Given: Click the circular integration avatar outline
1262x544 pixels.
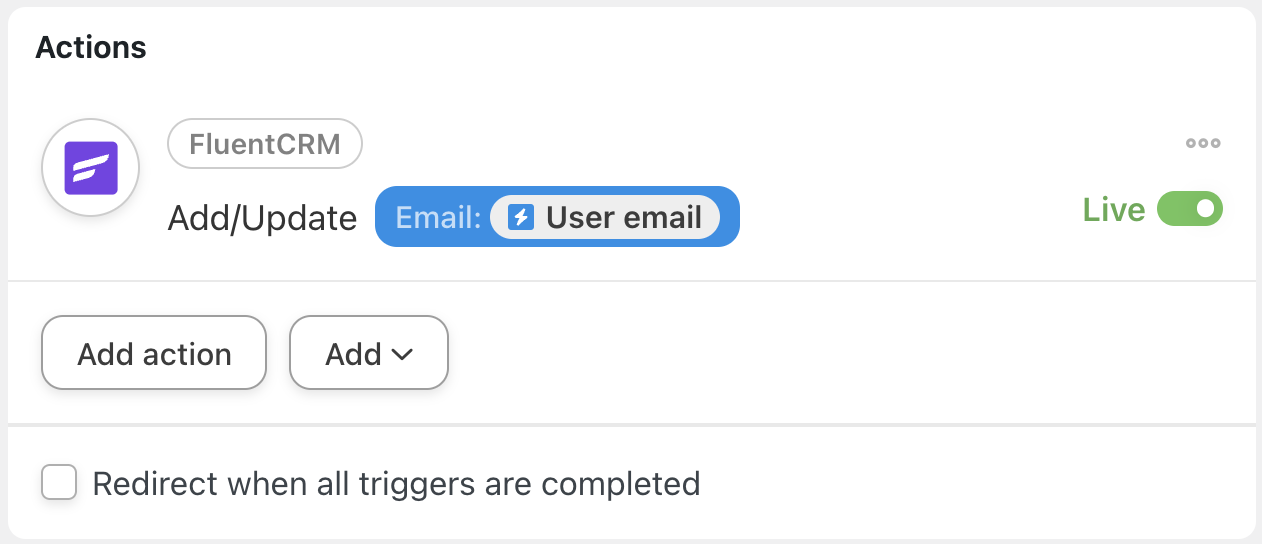Looking at the screenshot, I should click(x=91, y=123).
